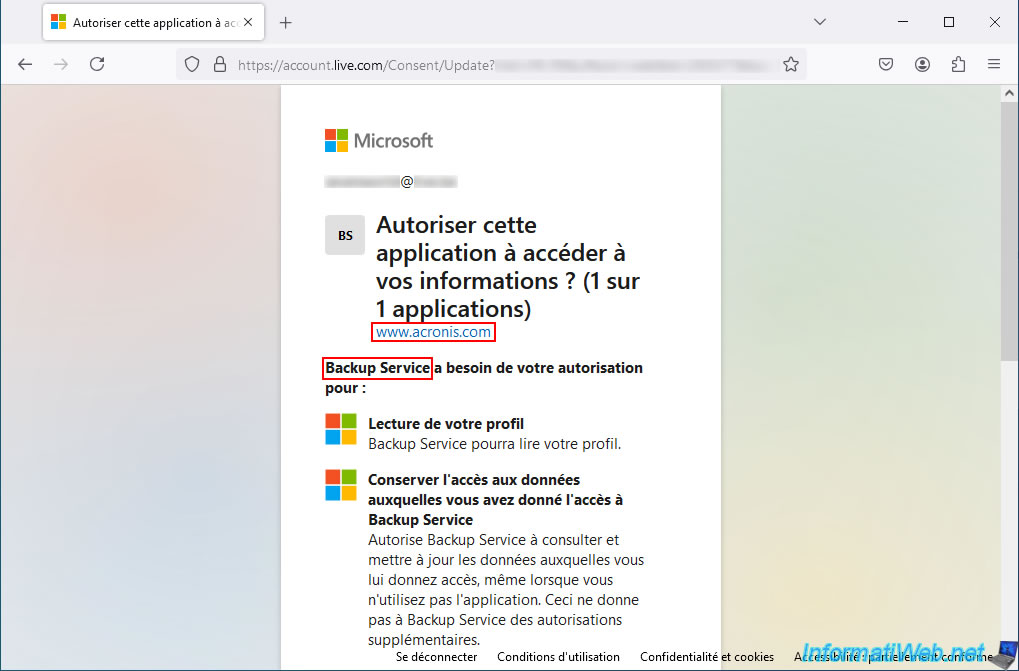Bookmark this page with the star icon

(x=790, y=64)
